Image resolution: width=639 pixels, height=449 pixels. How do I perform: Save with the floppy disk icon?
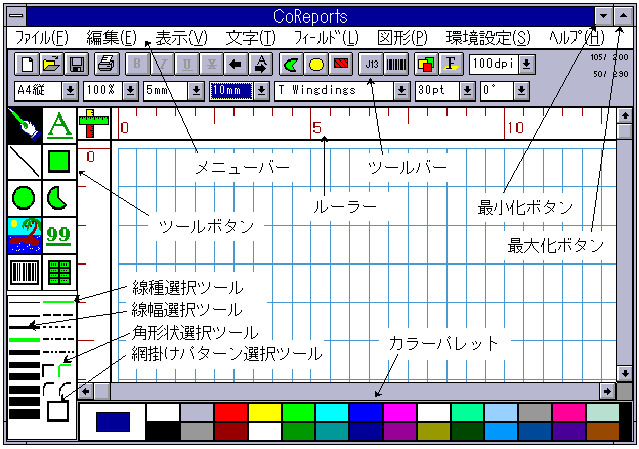coord(77,64)
